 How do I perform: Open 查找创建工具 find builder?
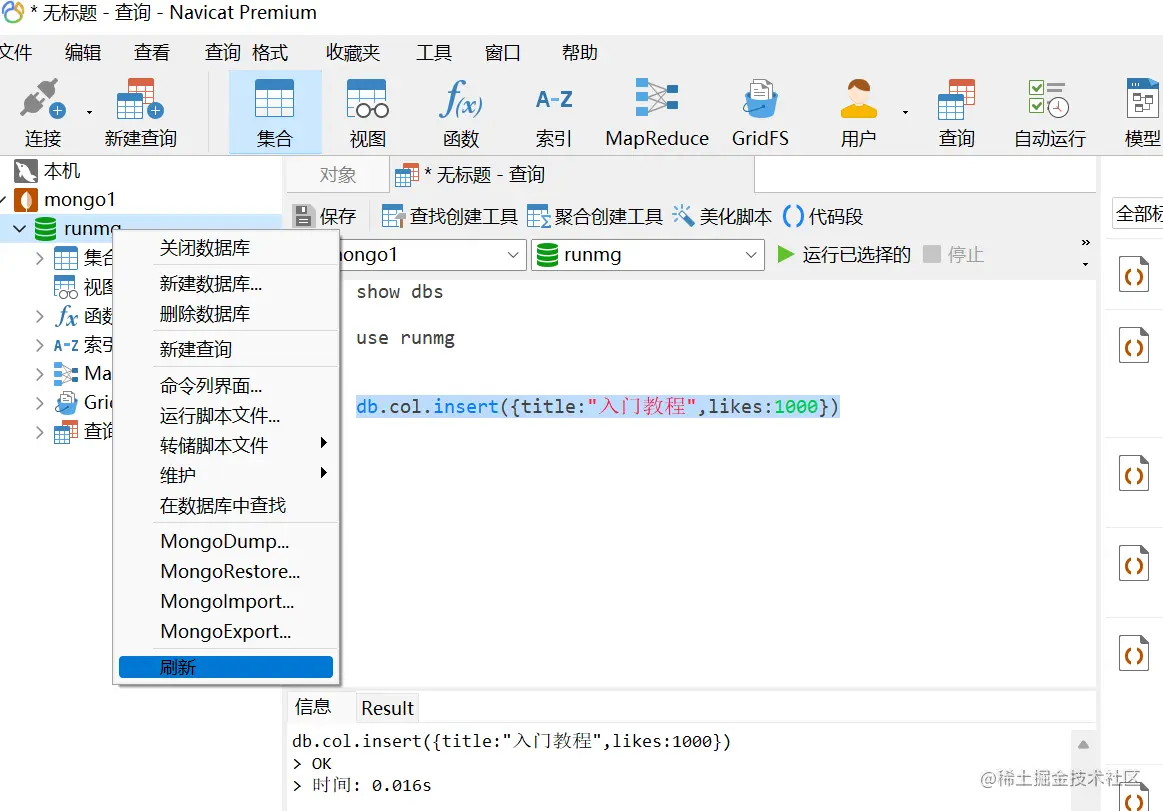click(x=449, y=217)
